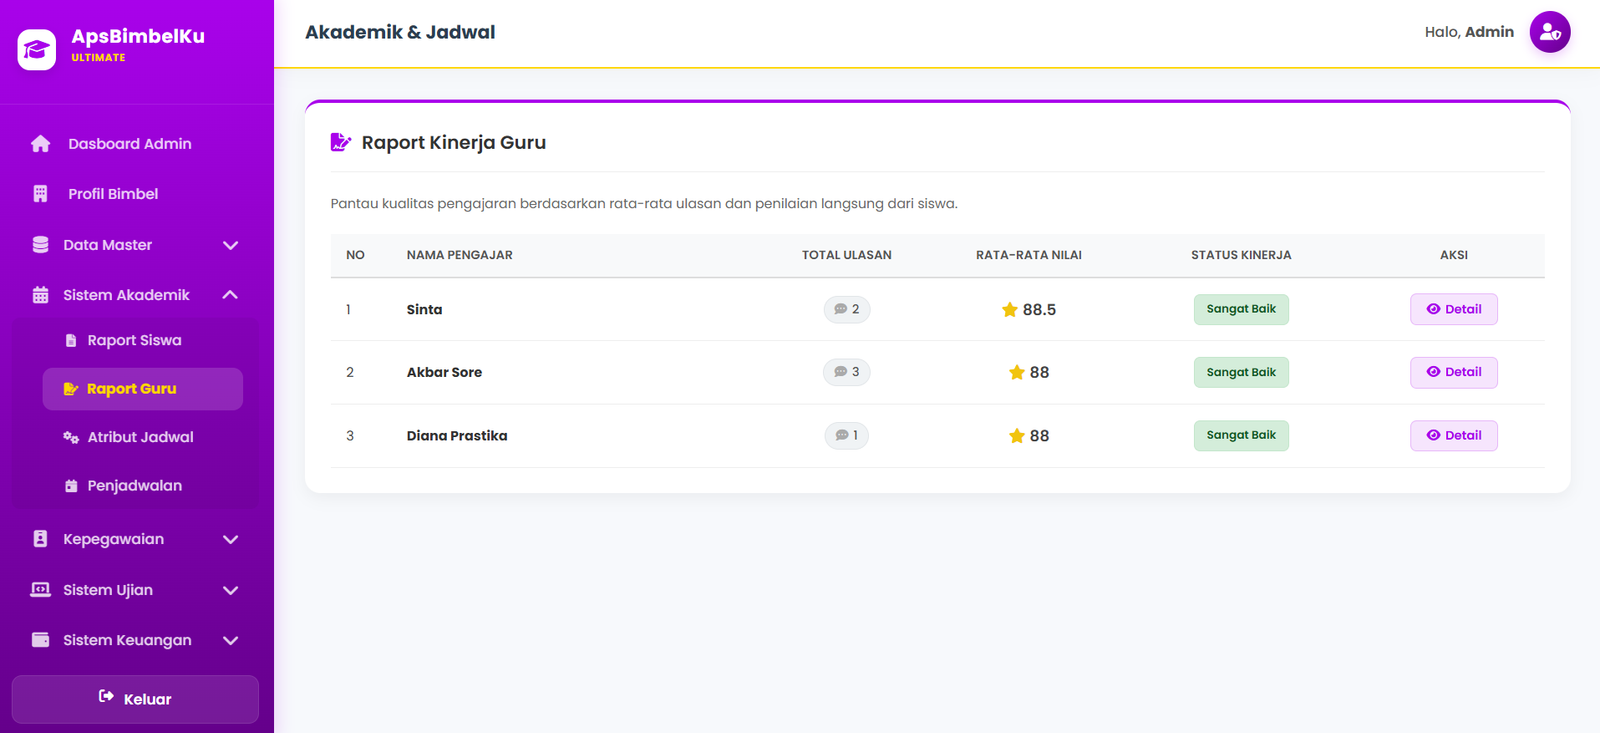Select the Atribut Jadwal submenu item
The image size is (1600, 733).
[x=142, y=437]
